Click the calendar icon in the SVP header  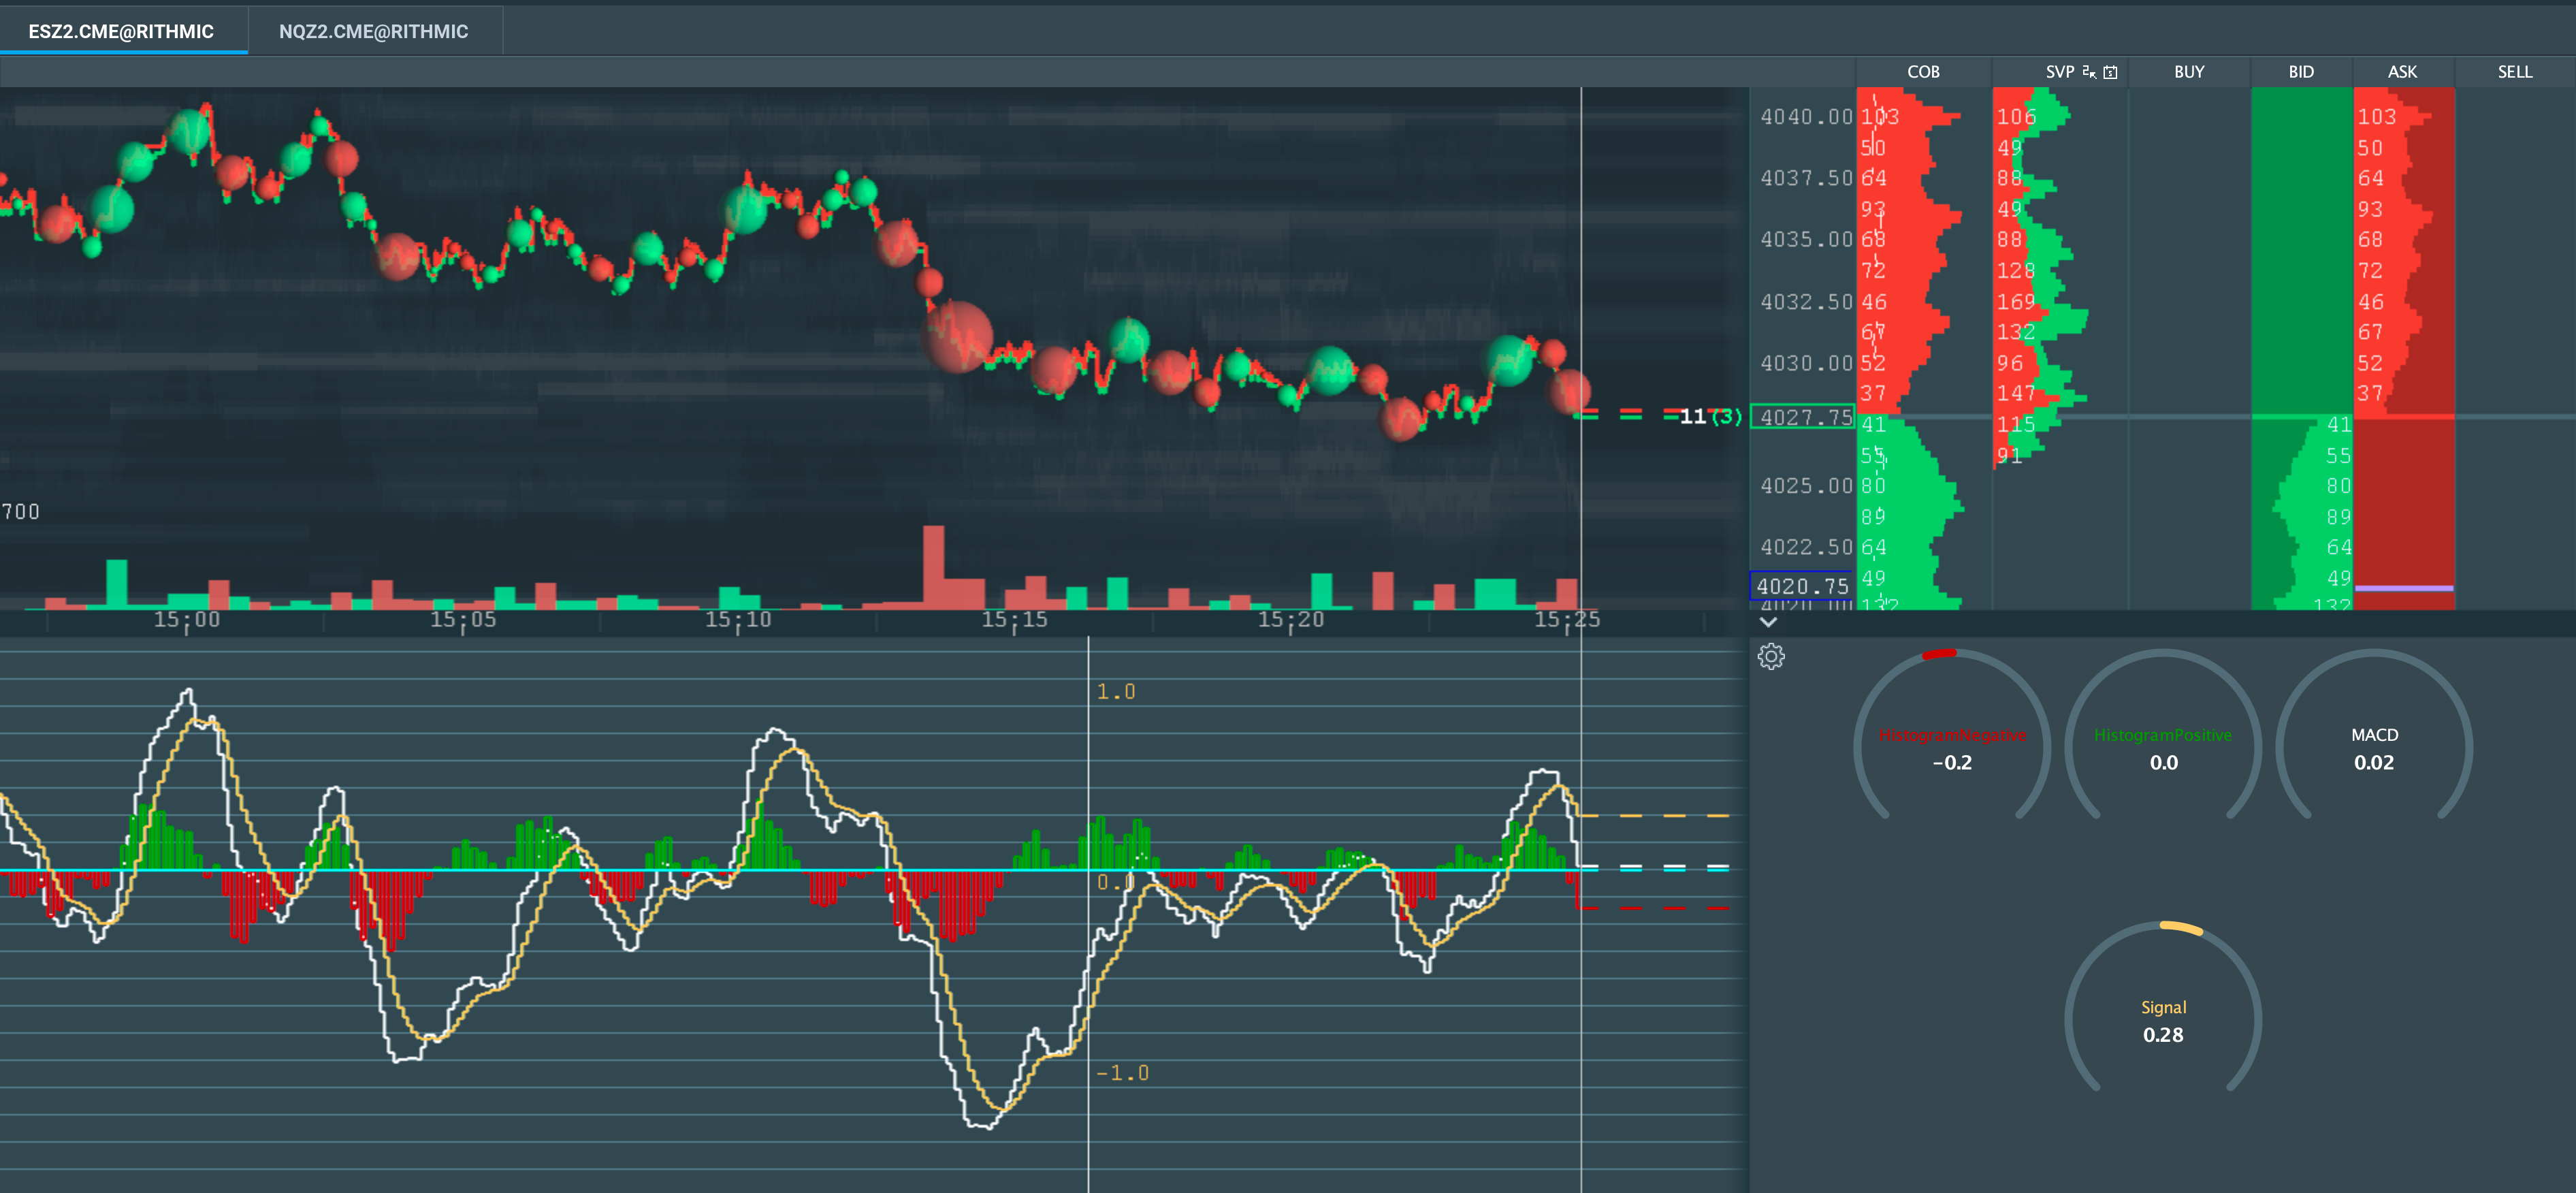(x=2111, y=72)
